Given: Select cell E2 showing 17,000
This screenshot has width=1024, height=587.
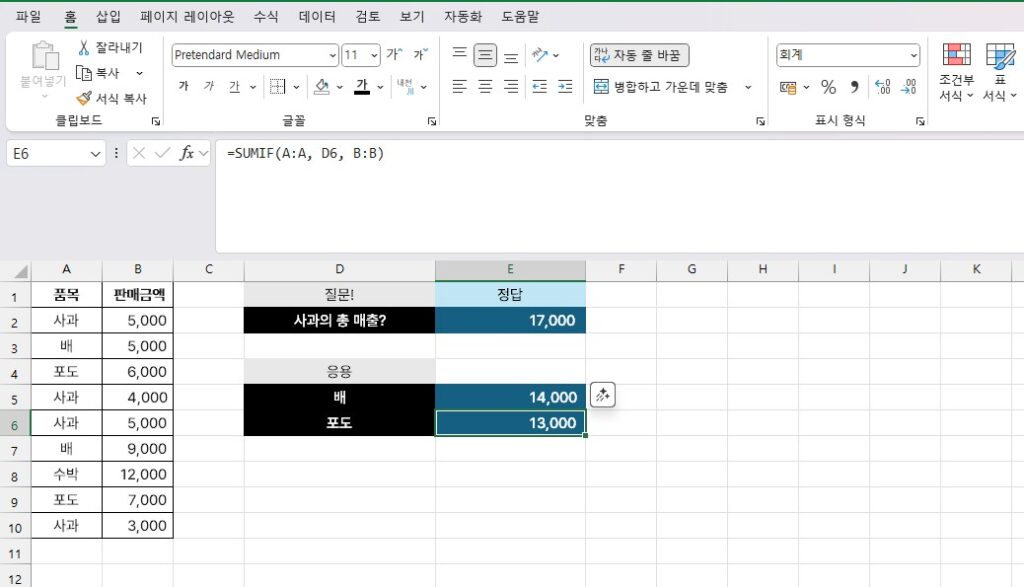Looking at the screenshot, I should point(510,321).
